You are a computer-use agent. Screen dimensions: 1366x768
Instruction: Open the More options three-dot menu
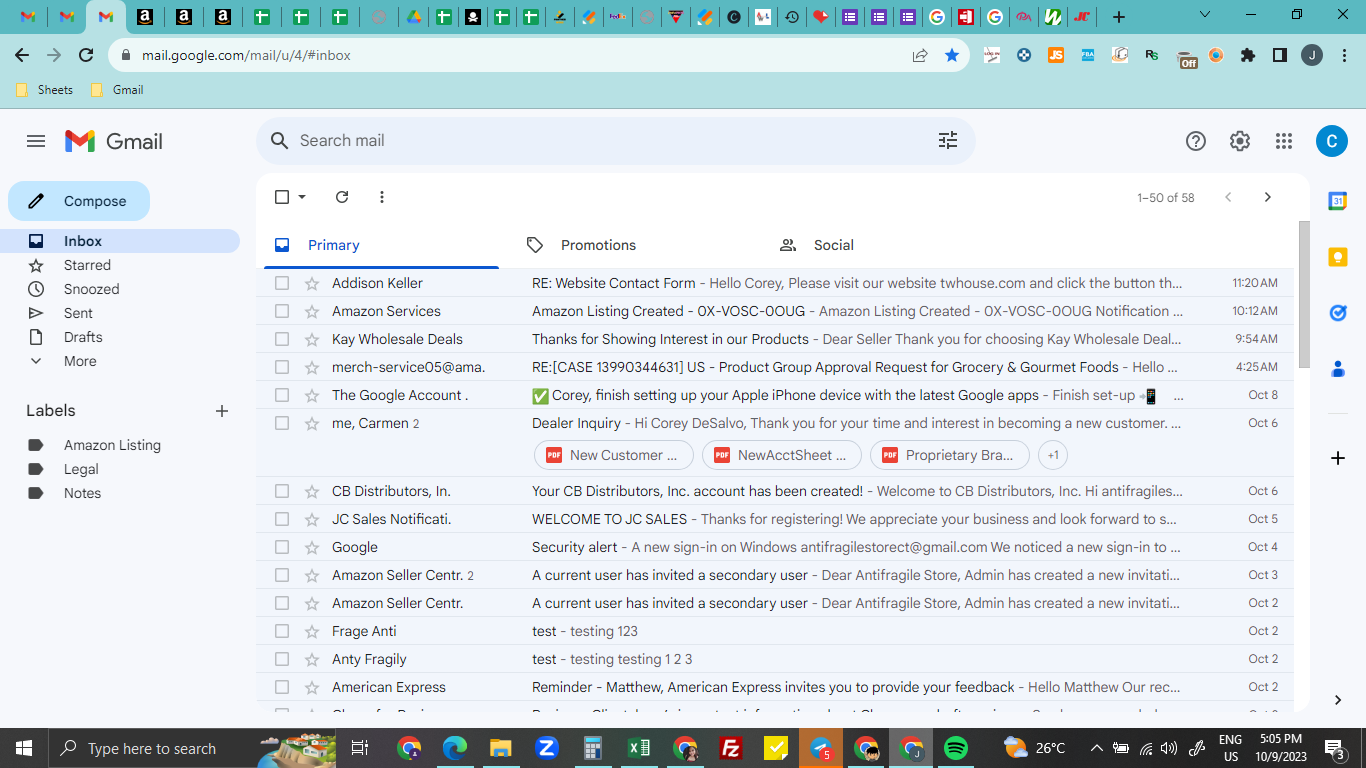click(x=382, y=197)
